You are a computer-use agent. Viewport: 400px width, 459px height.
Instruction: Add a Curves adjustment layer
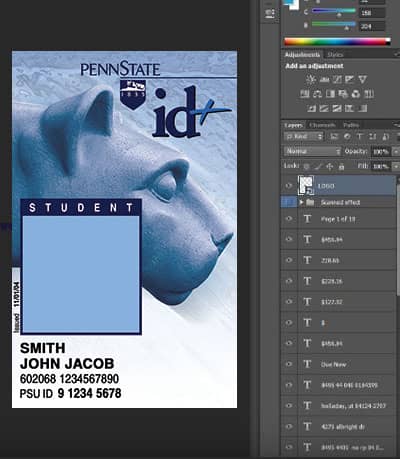coord(337,79)
